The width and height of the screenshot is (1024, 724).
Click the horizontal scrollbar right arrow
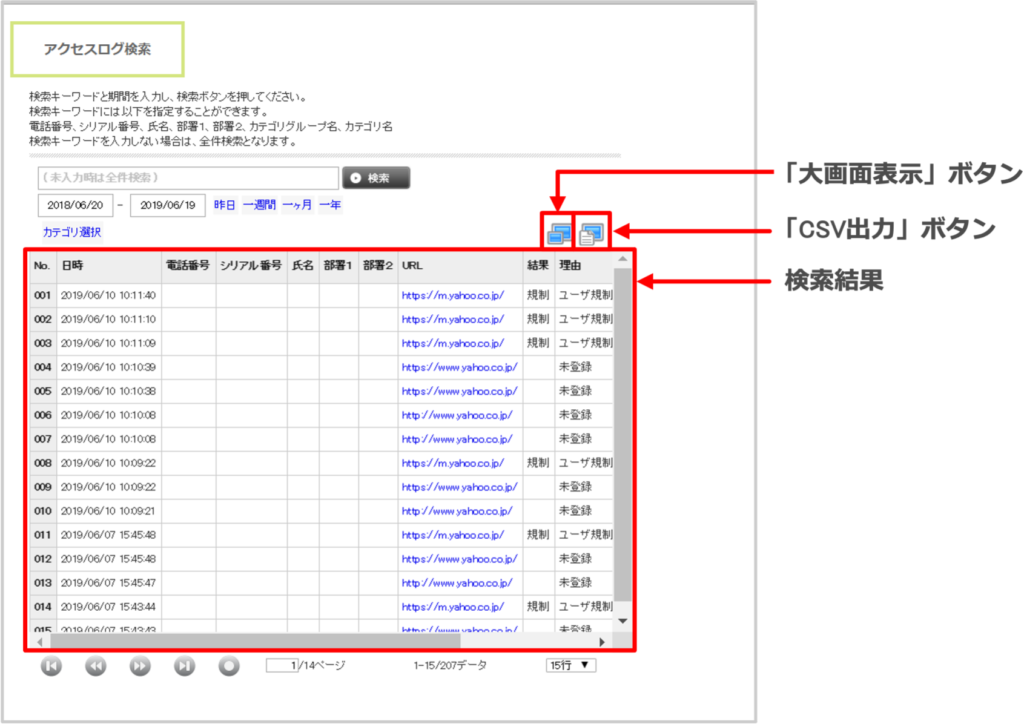click(x=602, y=641)
